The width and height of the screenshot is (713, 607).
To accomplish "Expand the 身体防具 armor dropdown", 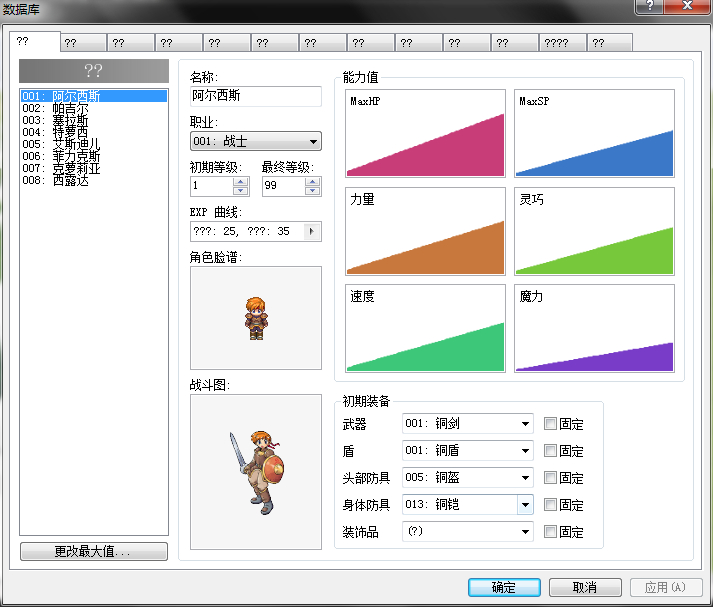I will coord(525,505).
